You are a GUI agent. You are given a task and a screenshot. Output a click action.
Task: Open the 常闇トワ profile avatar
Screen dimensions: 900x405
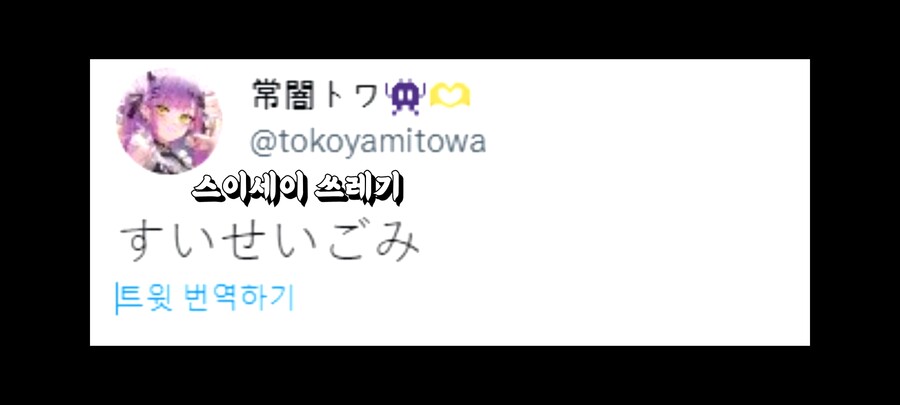coord(170,121)
